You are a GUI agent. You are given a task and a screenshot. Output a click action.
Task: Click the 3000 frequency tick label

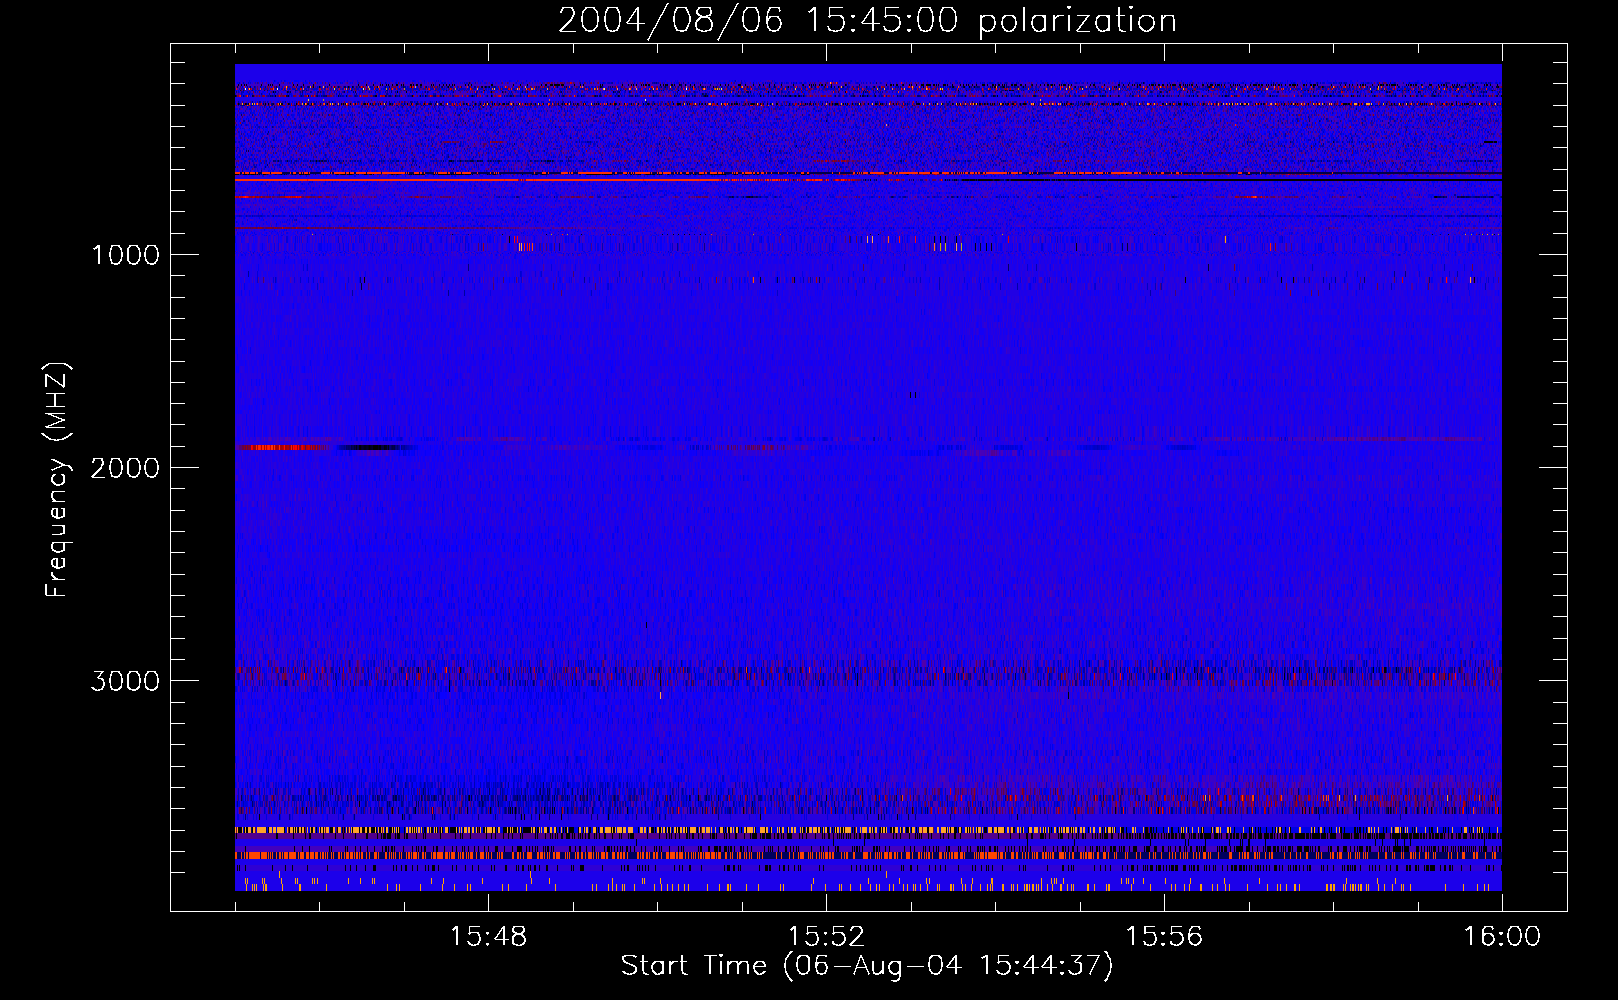point(125,681)
